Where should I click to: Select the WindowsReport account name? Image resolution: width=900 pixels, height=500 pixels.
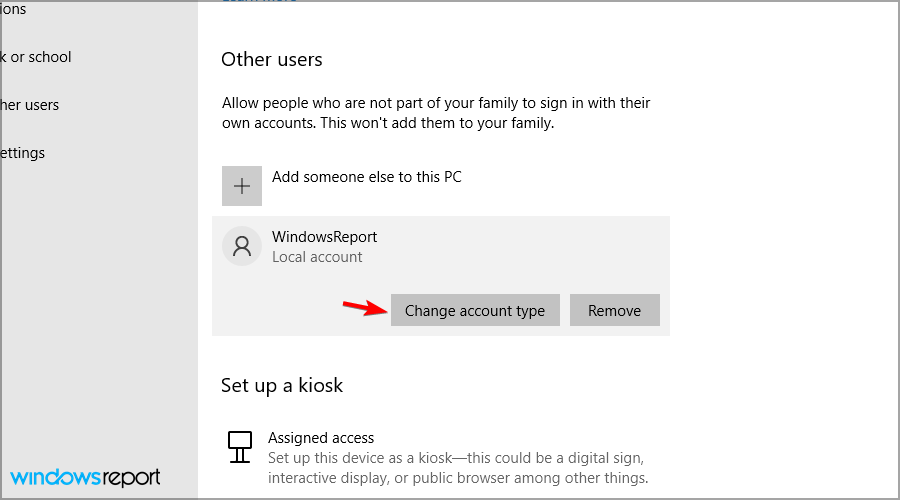(324, 237)
